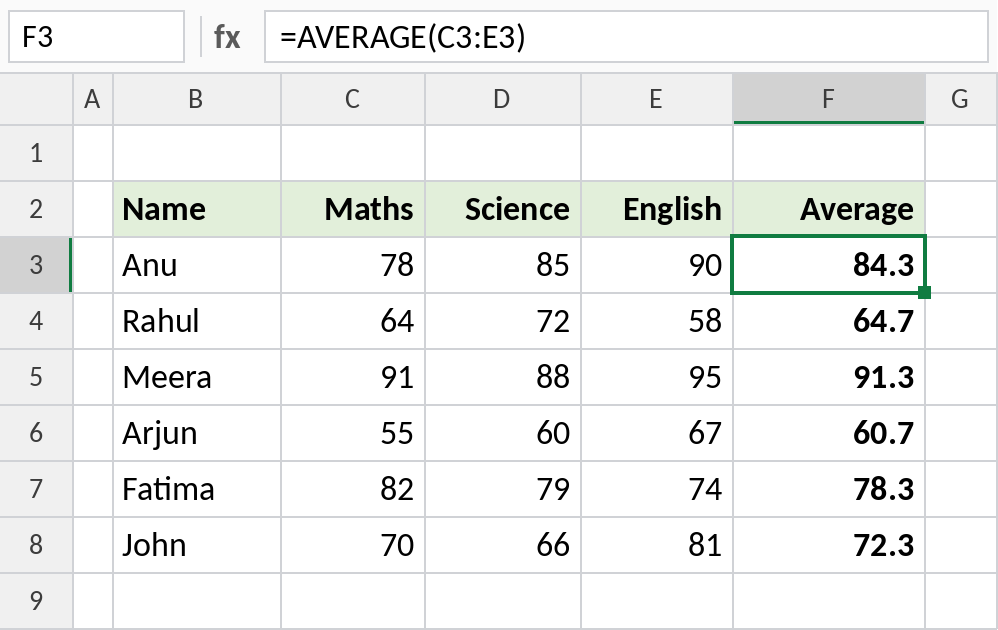The image size is (998, 630).
Task: Select row 2 header
Action: 36,209
